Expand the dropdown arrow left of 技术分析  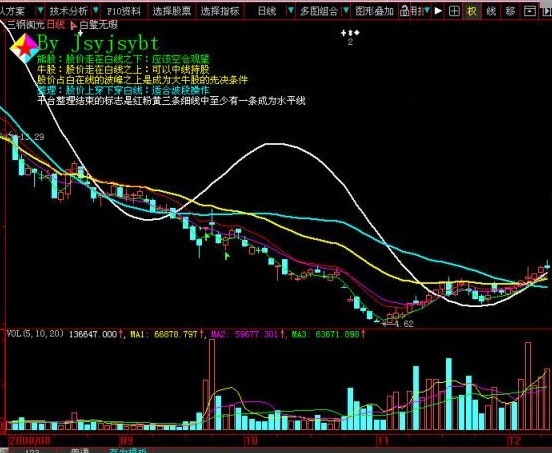coord(40,11)
